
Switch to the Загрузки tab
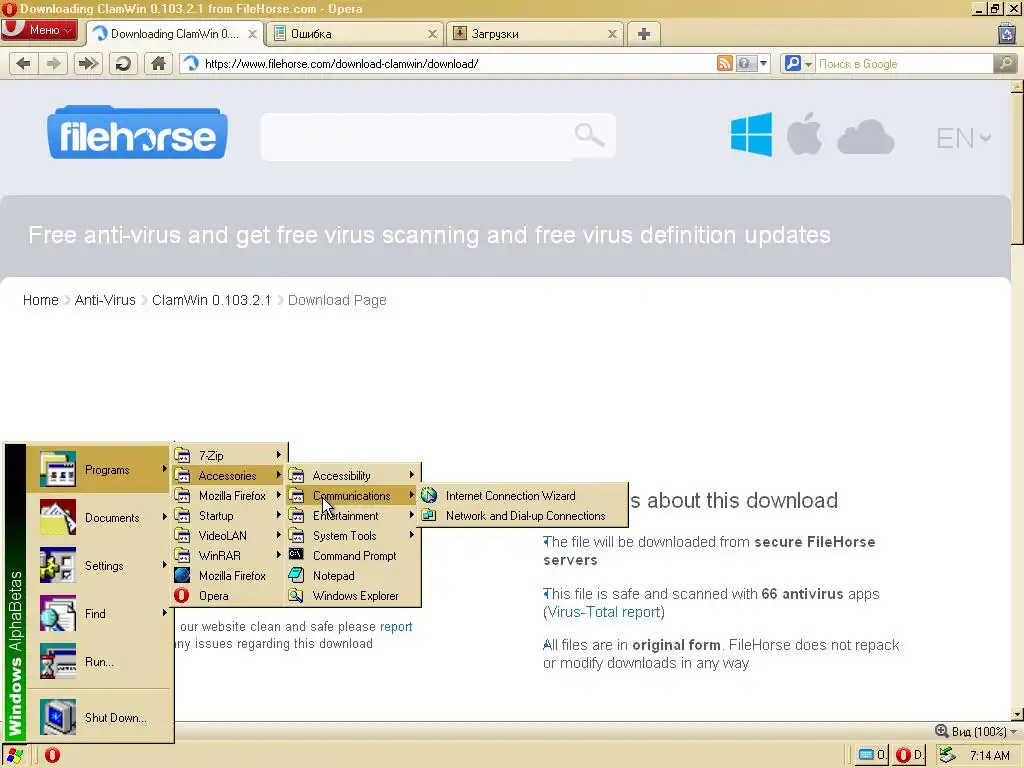[x=534, y=34]
